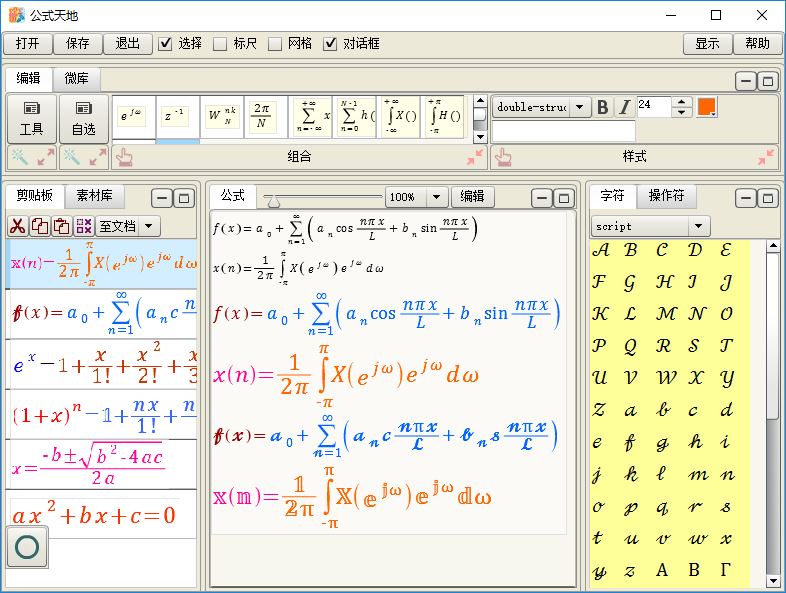Click the paste icon in clipboard panel

(x=61, y=226)
